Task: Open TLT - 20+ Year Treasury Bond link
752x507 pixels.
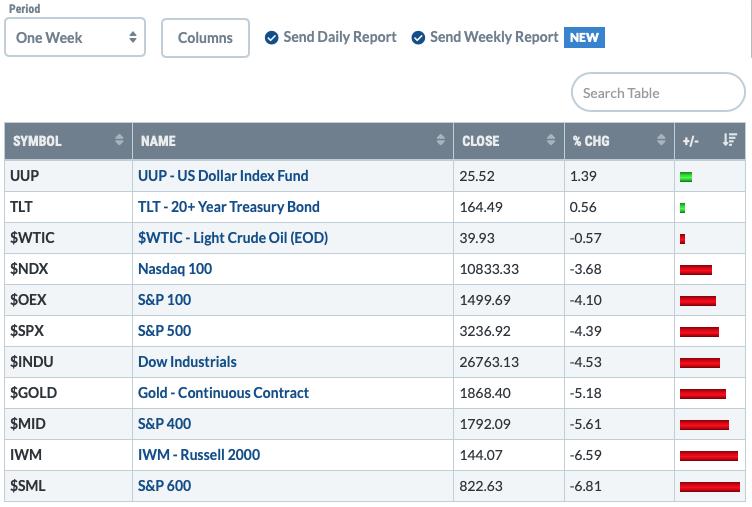Action: 229,207
